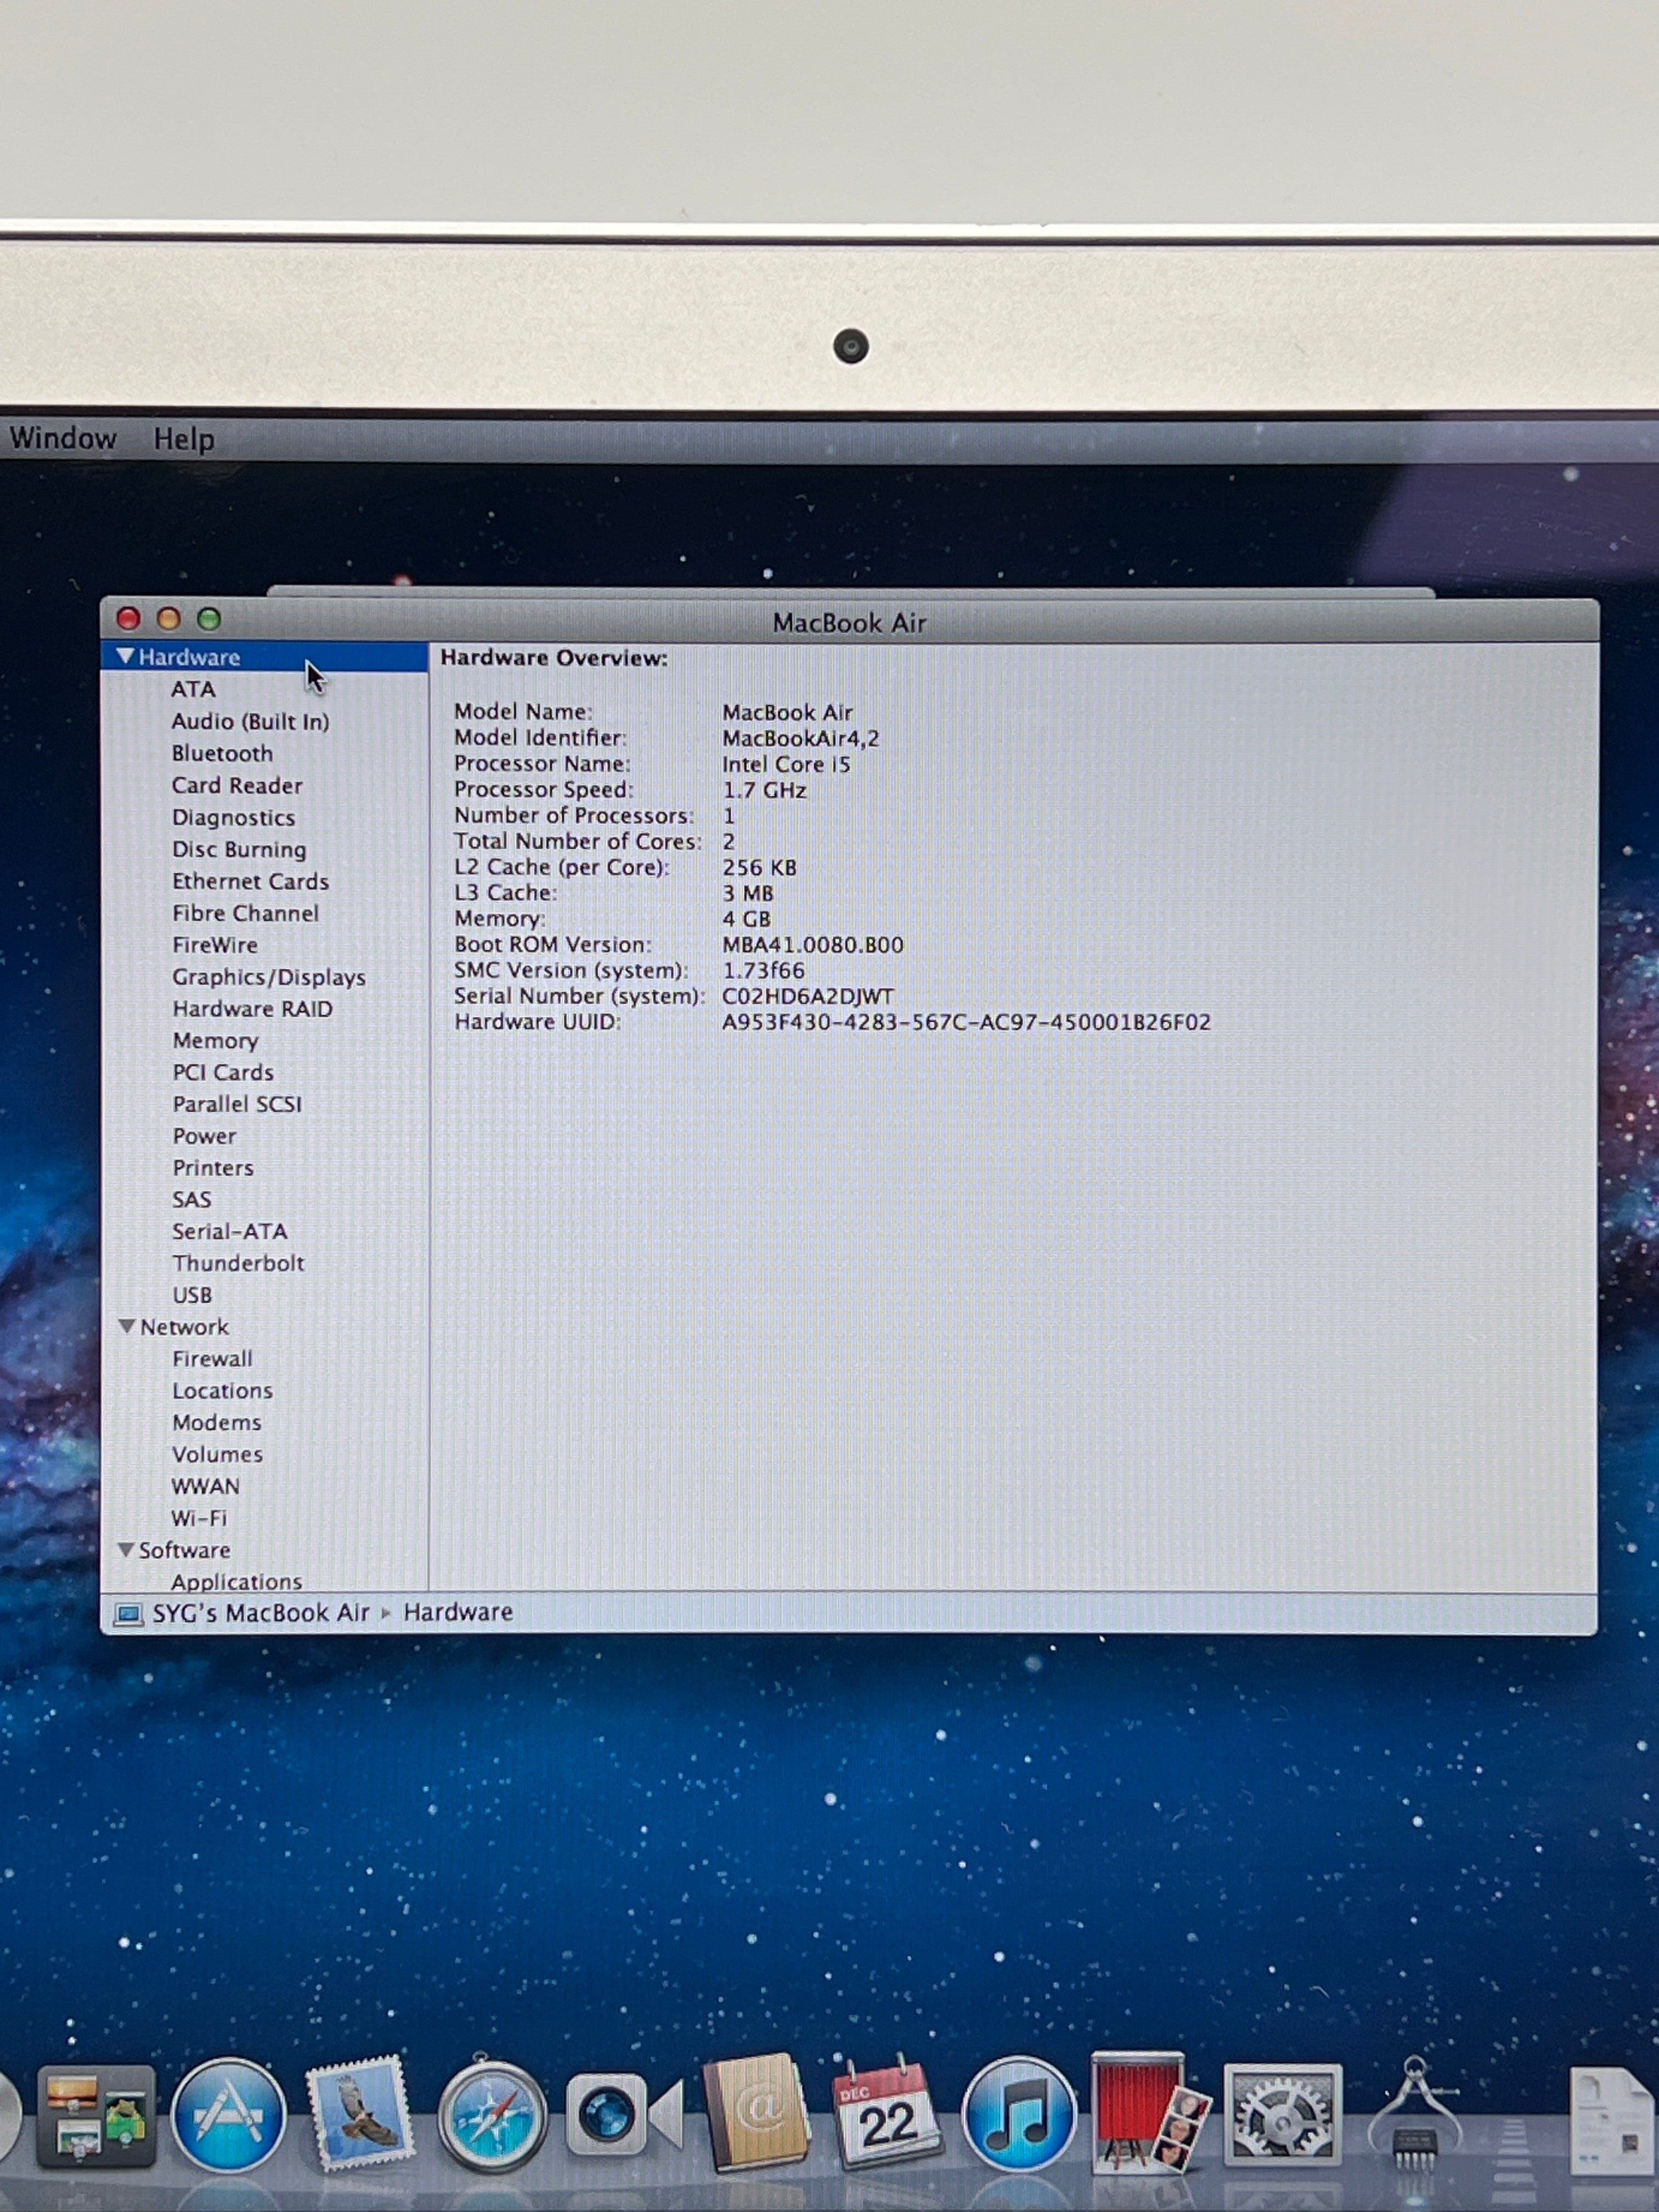Select USB in the sidebar
This screenshot has height=2212, width=1659.
(x=192, y=1295)
